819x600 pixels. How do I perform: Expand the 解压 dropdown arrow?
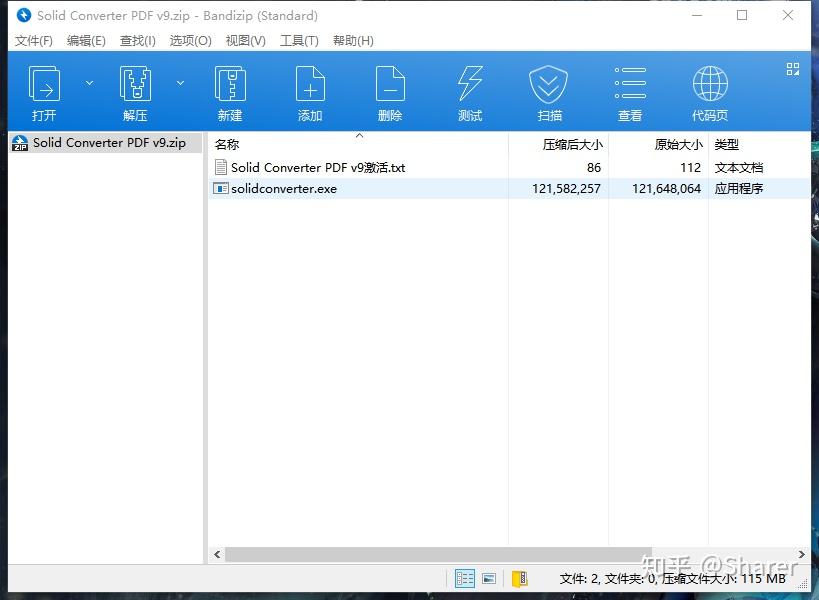point(178,82)
